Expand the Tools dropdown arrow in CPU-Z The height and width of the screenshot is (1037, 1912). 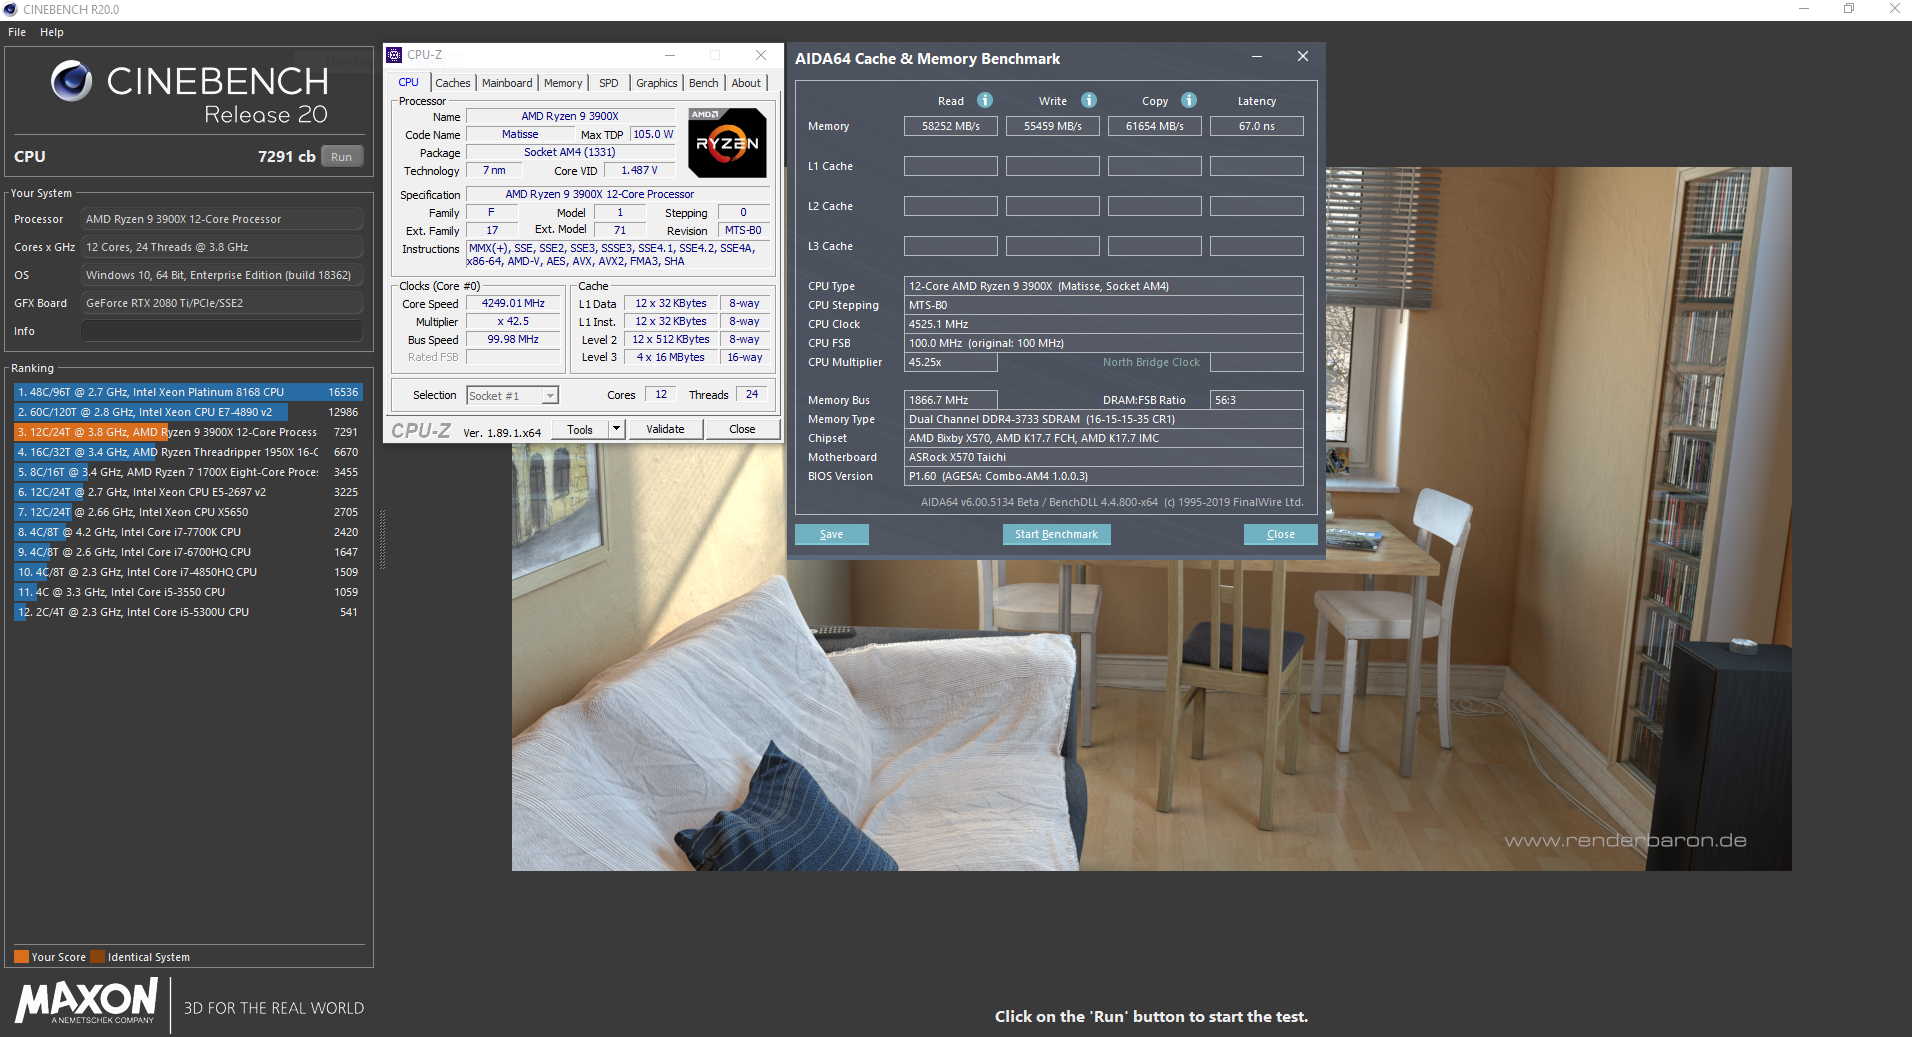(x=617, y=429)
